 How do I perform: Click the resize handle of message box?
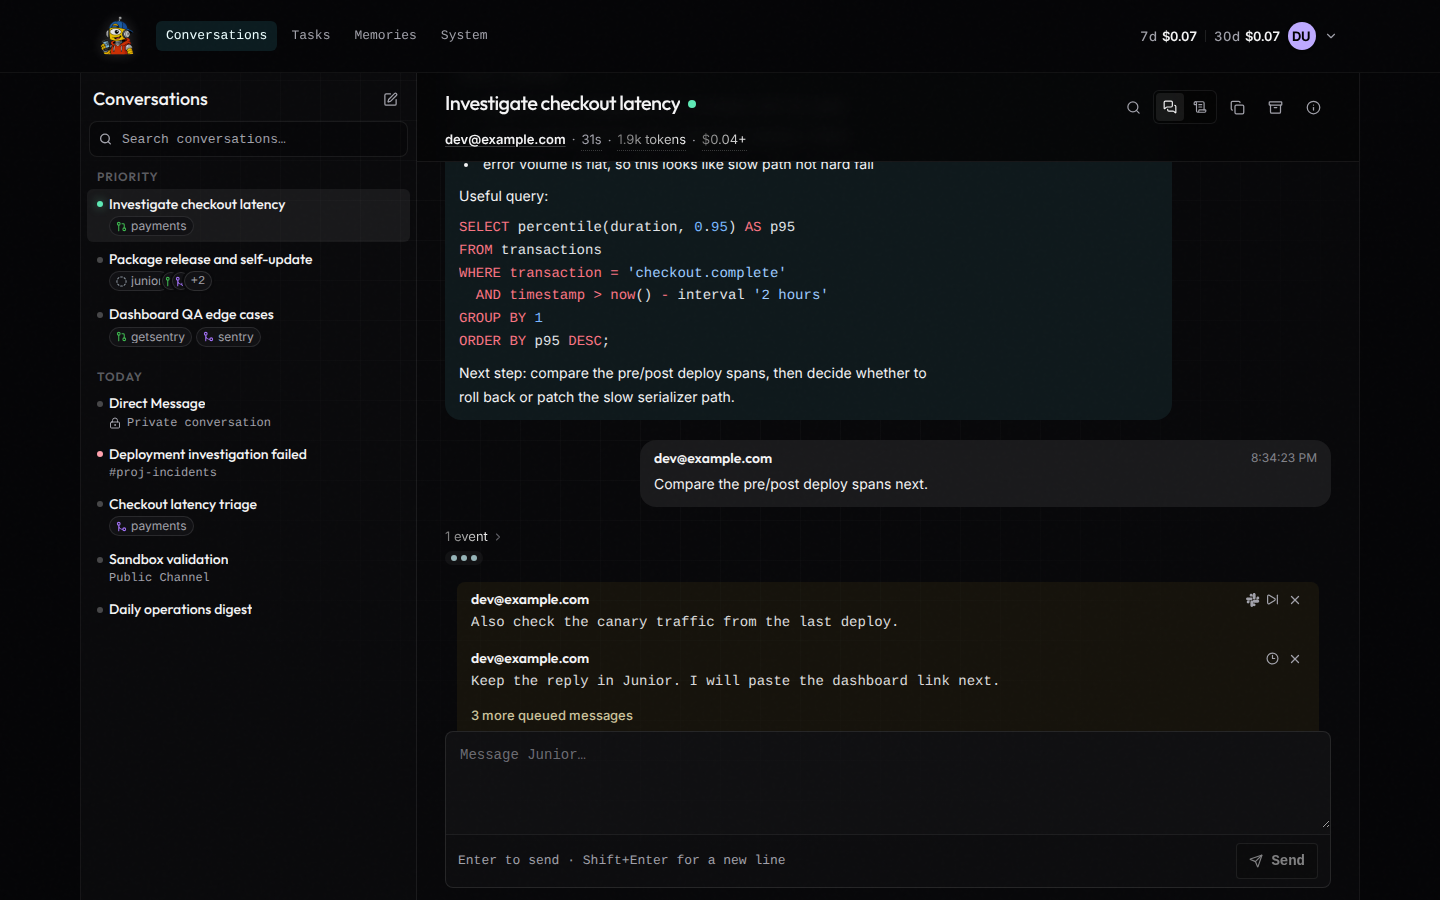point(1324,824)
